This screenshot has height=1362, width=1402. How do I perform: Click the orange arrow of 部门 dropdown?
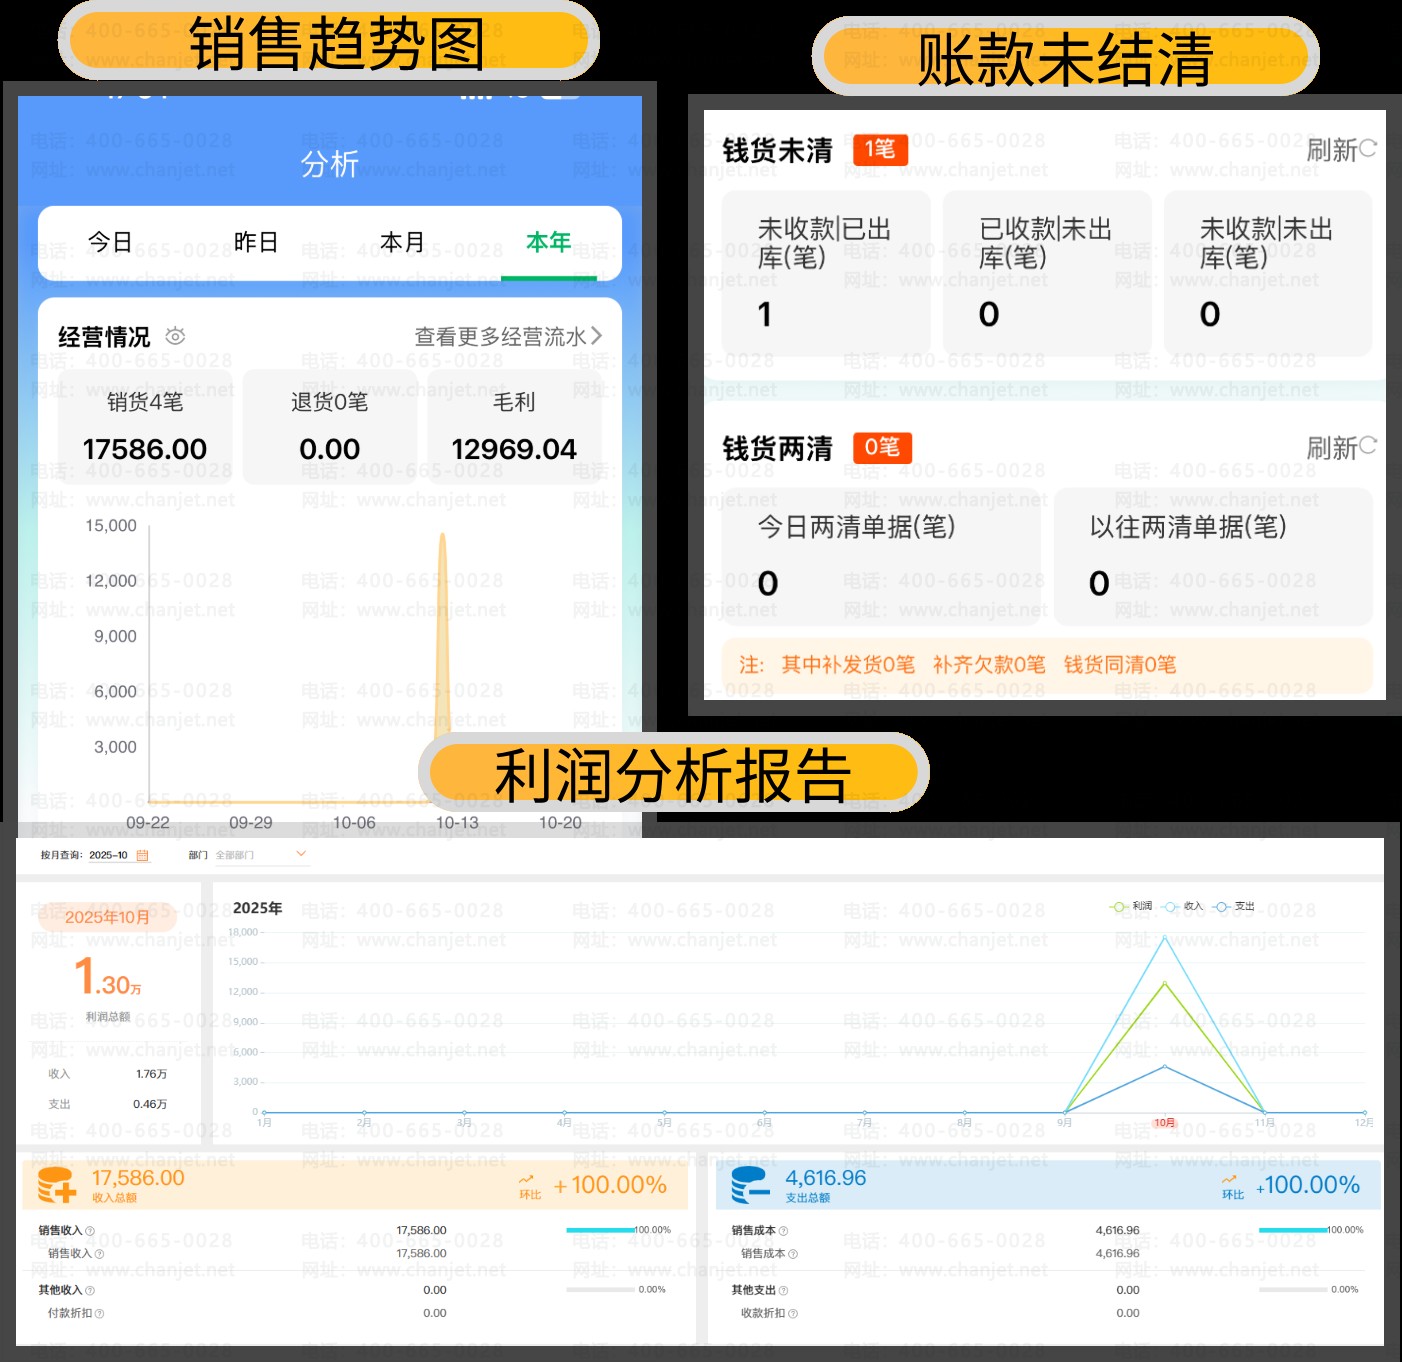coord(301,854)
